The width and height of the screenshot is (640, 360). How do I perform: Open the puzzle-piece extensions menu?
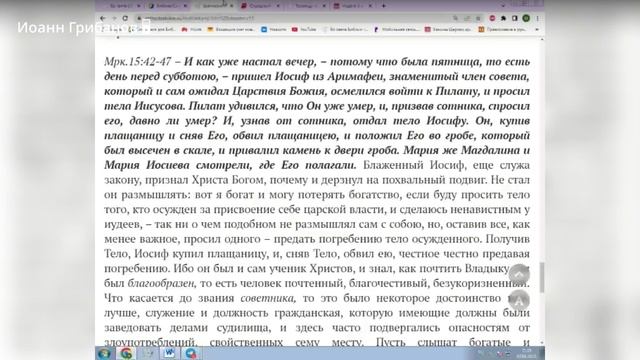tap(504, 18)
